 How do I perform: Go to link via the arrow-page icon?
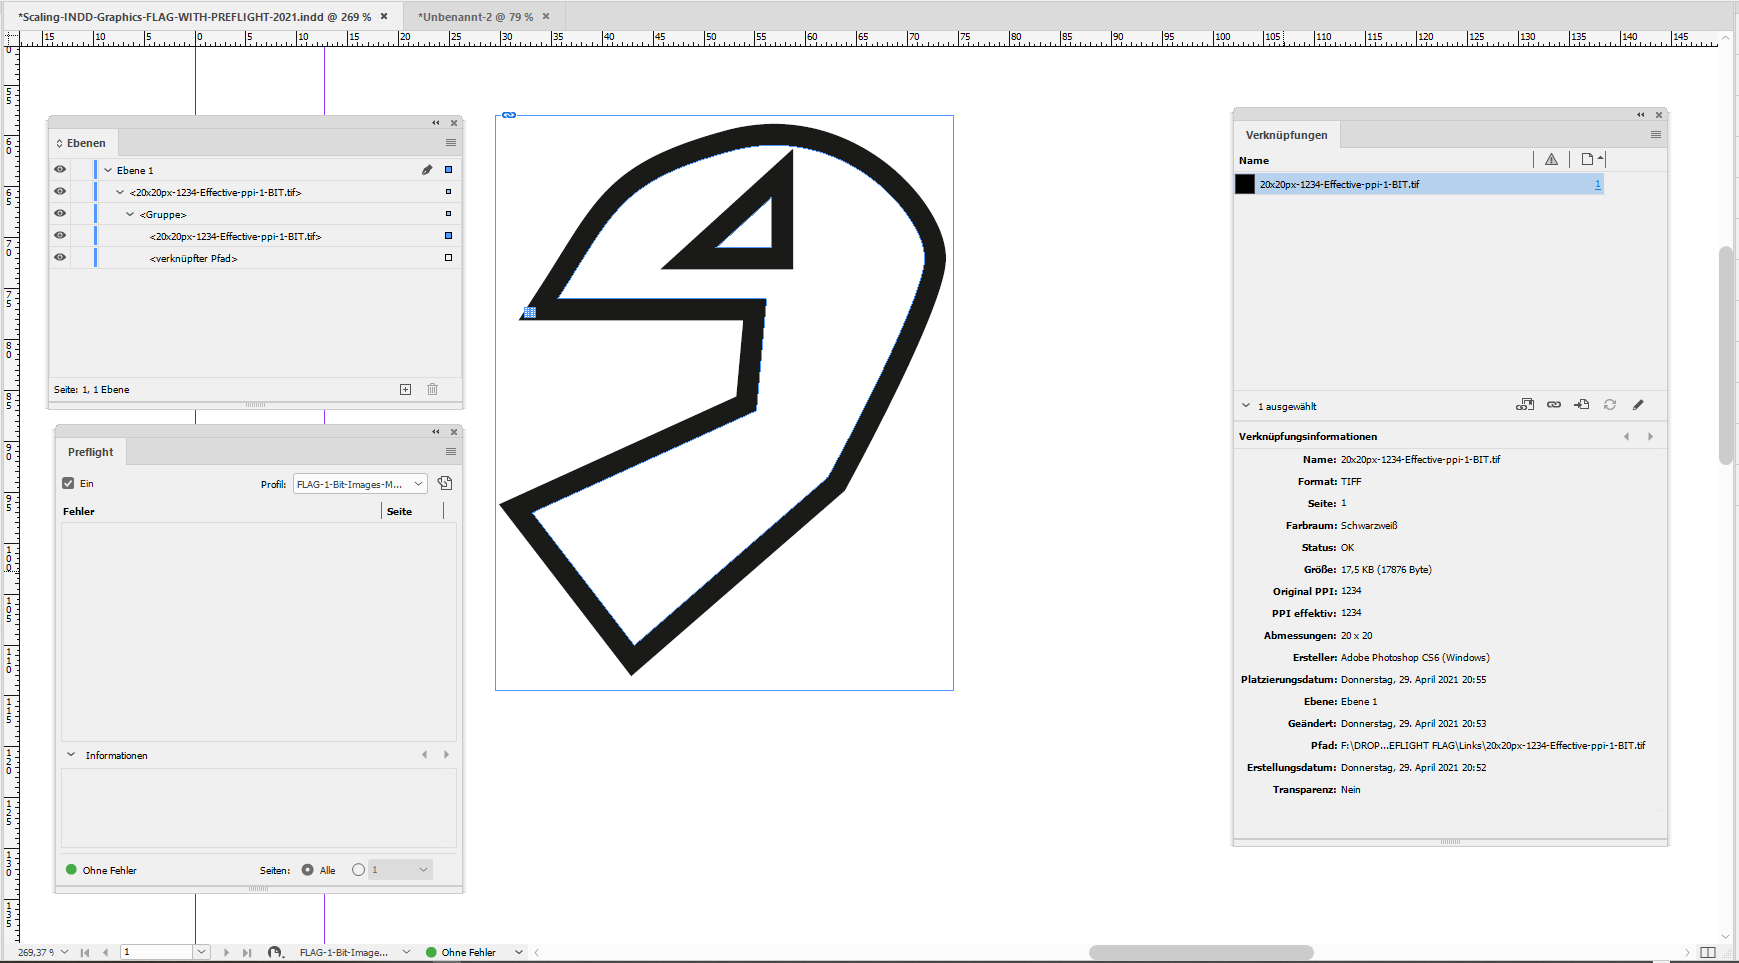1583,405
